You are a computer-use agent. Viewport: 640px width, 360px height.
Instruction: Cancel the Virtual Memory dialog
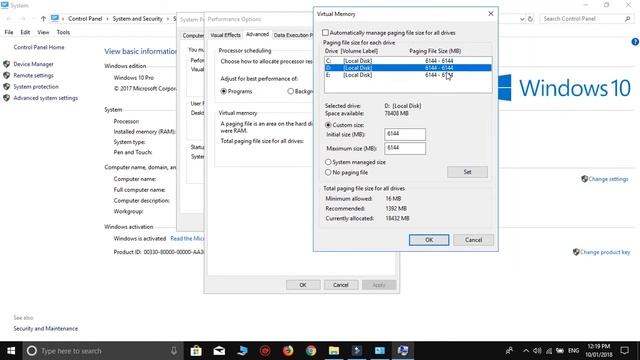473,240
